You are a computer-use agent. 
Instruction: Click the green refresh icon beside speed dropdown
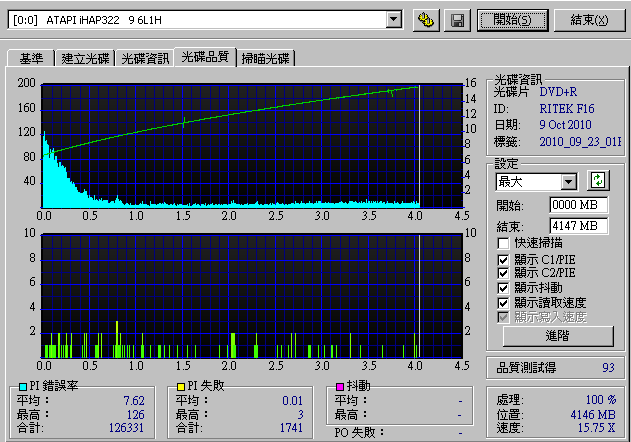coord(598,181)
